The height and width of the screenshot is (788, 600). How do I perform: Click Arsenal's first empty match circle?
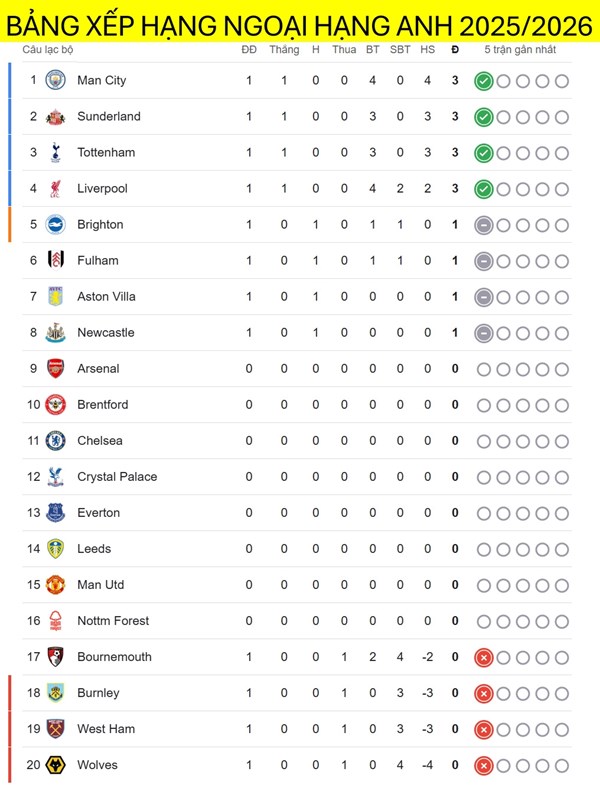(x=484, y=369)
